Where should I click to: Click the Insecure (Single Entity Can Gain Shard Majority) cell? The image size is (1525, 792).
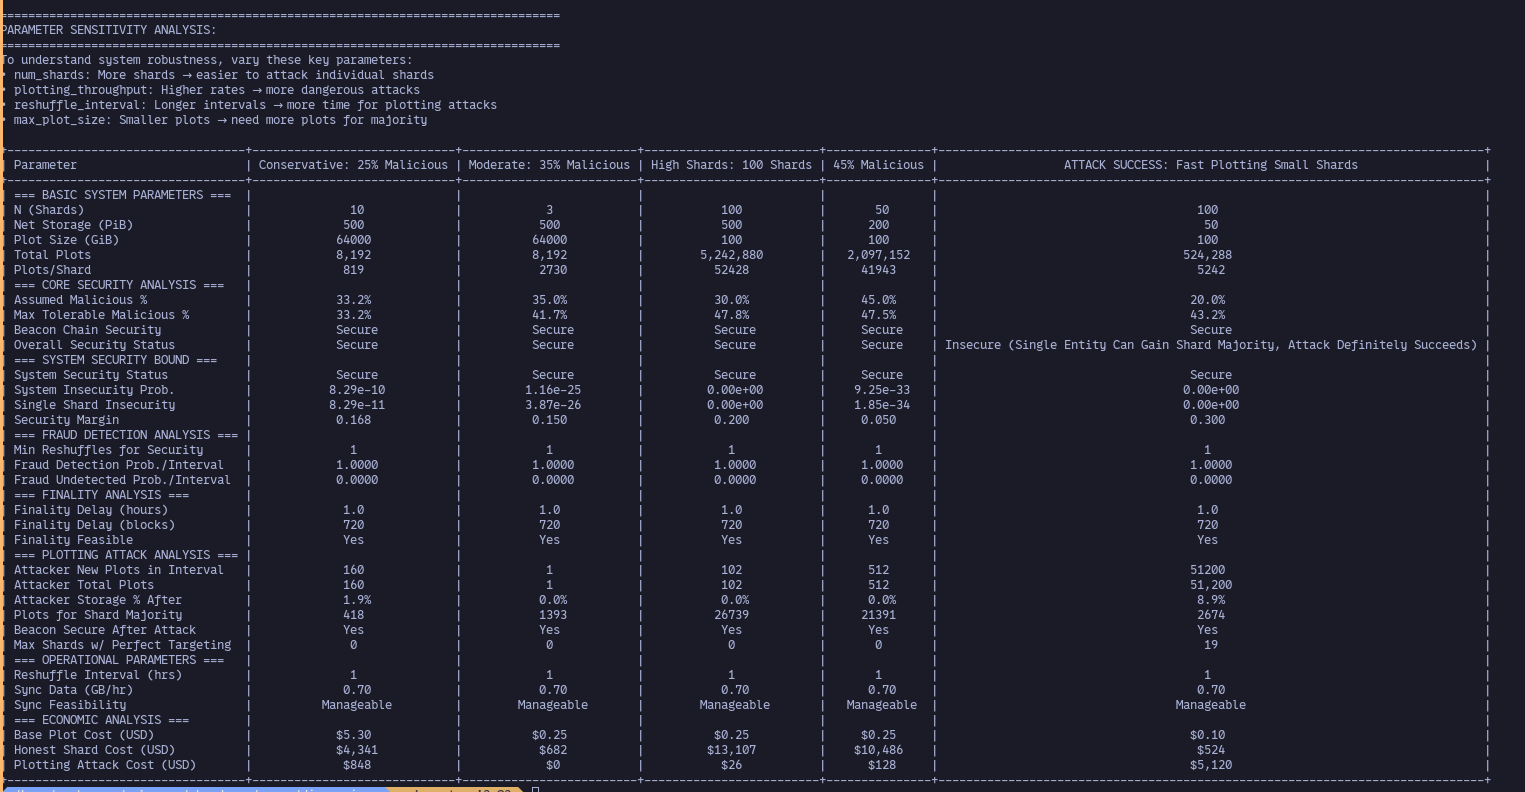[x=1211, y=345]
